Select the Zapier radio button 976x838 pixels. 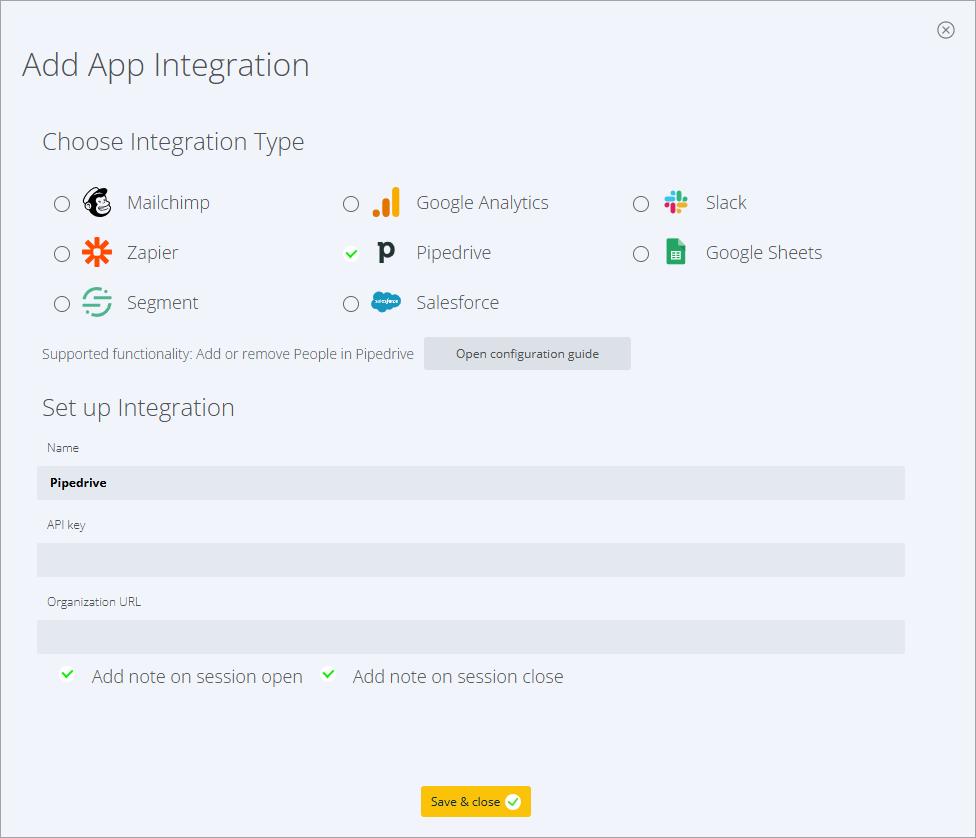[62, 254]
